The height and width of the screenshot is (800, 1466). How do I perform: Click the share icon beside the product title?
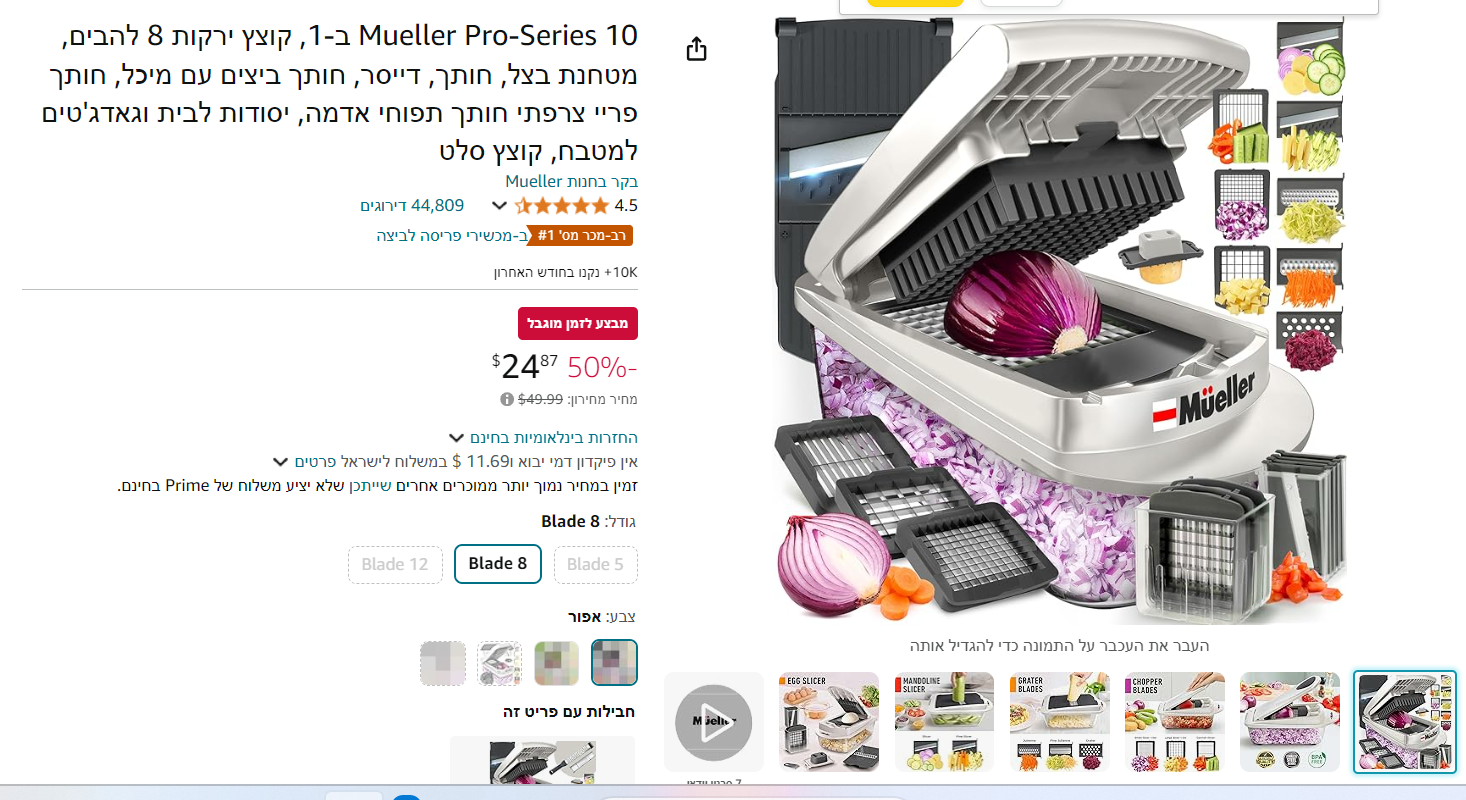pyautogui.click(x=697, y=49)
